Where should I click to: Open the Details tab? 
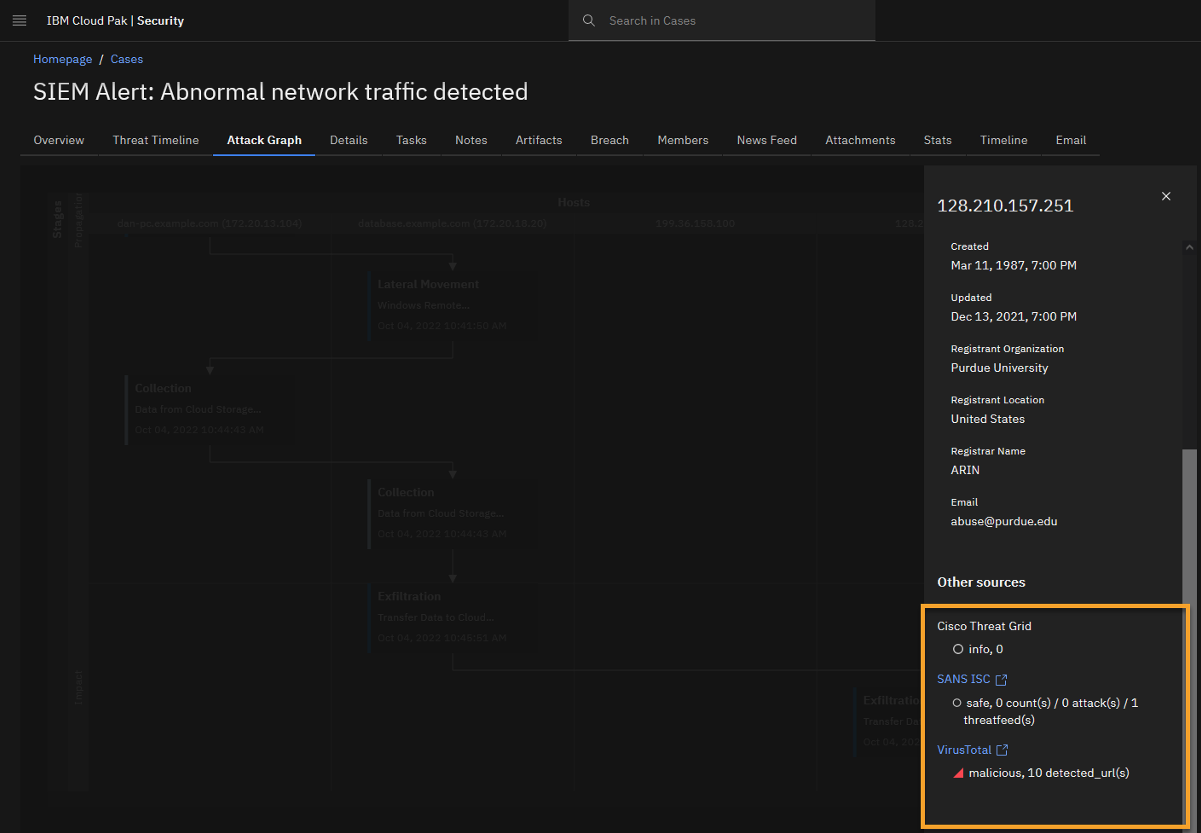click(x=349, y=140)
